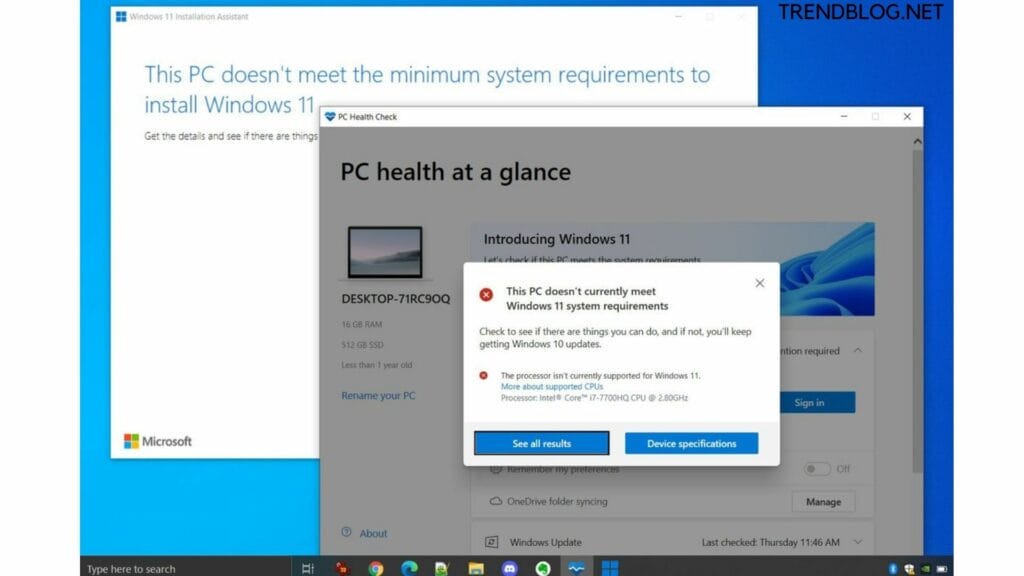The width and height of the screenshot is (1024, 576).
Task: Click the PC Health Check vertical scrollbar
Action: pos(917,310)
